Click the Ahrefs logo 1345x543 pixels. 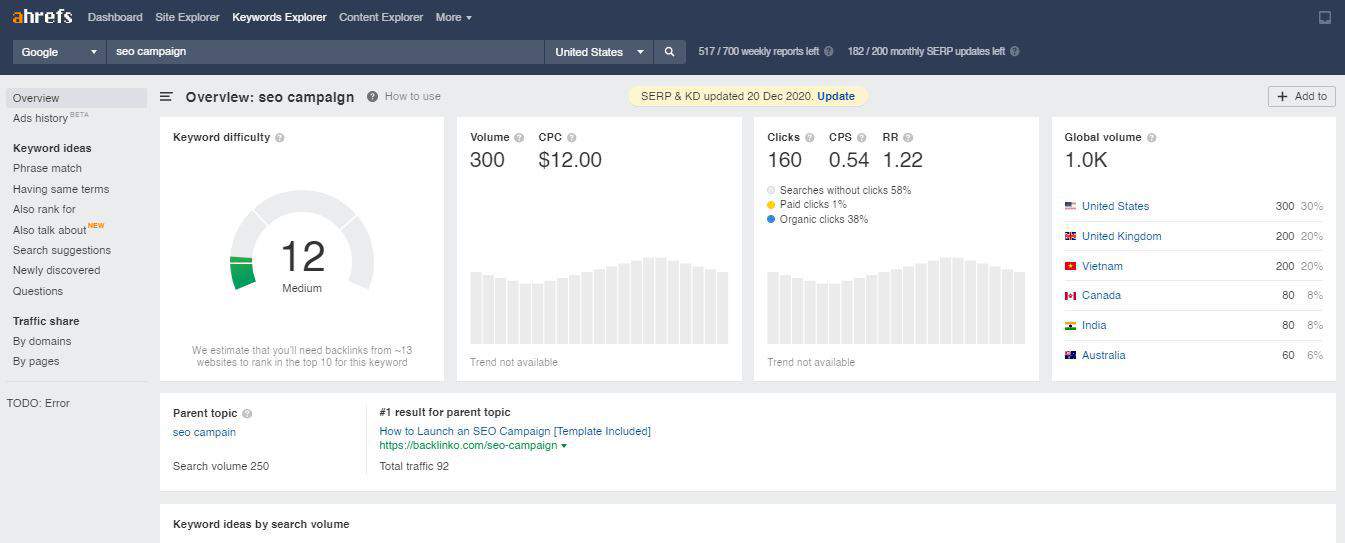(42, 16)
